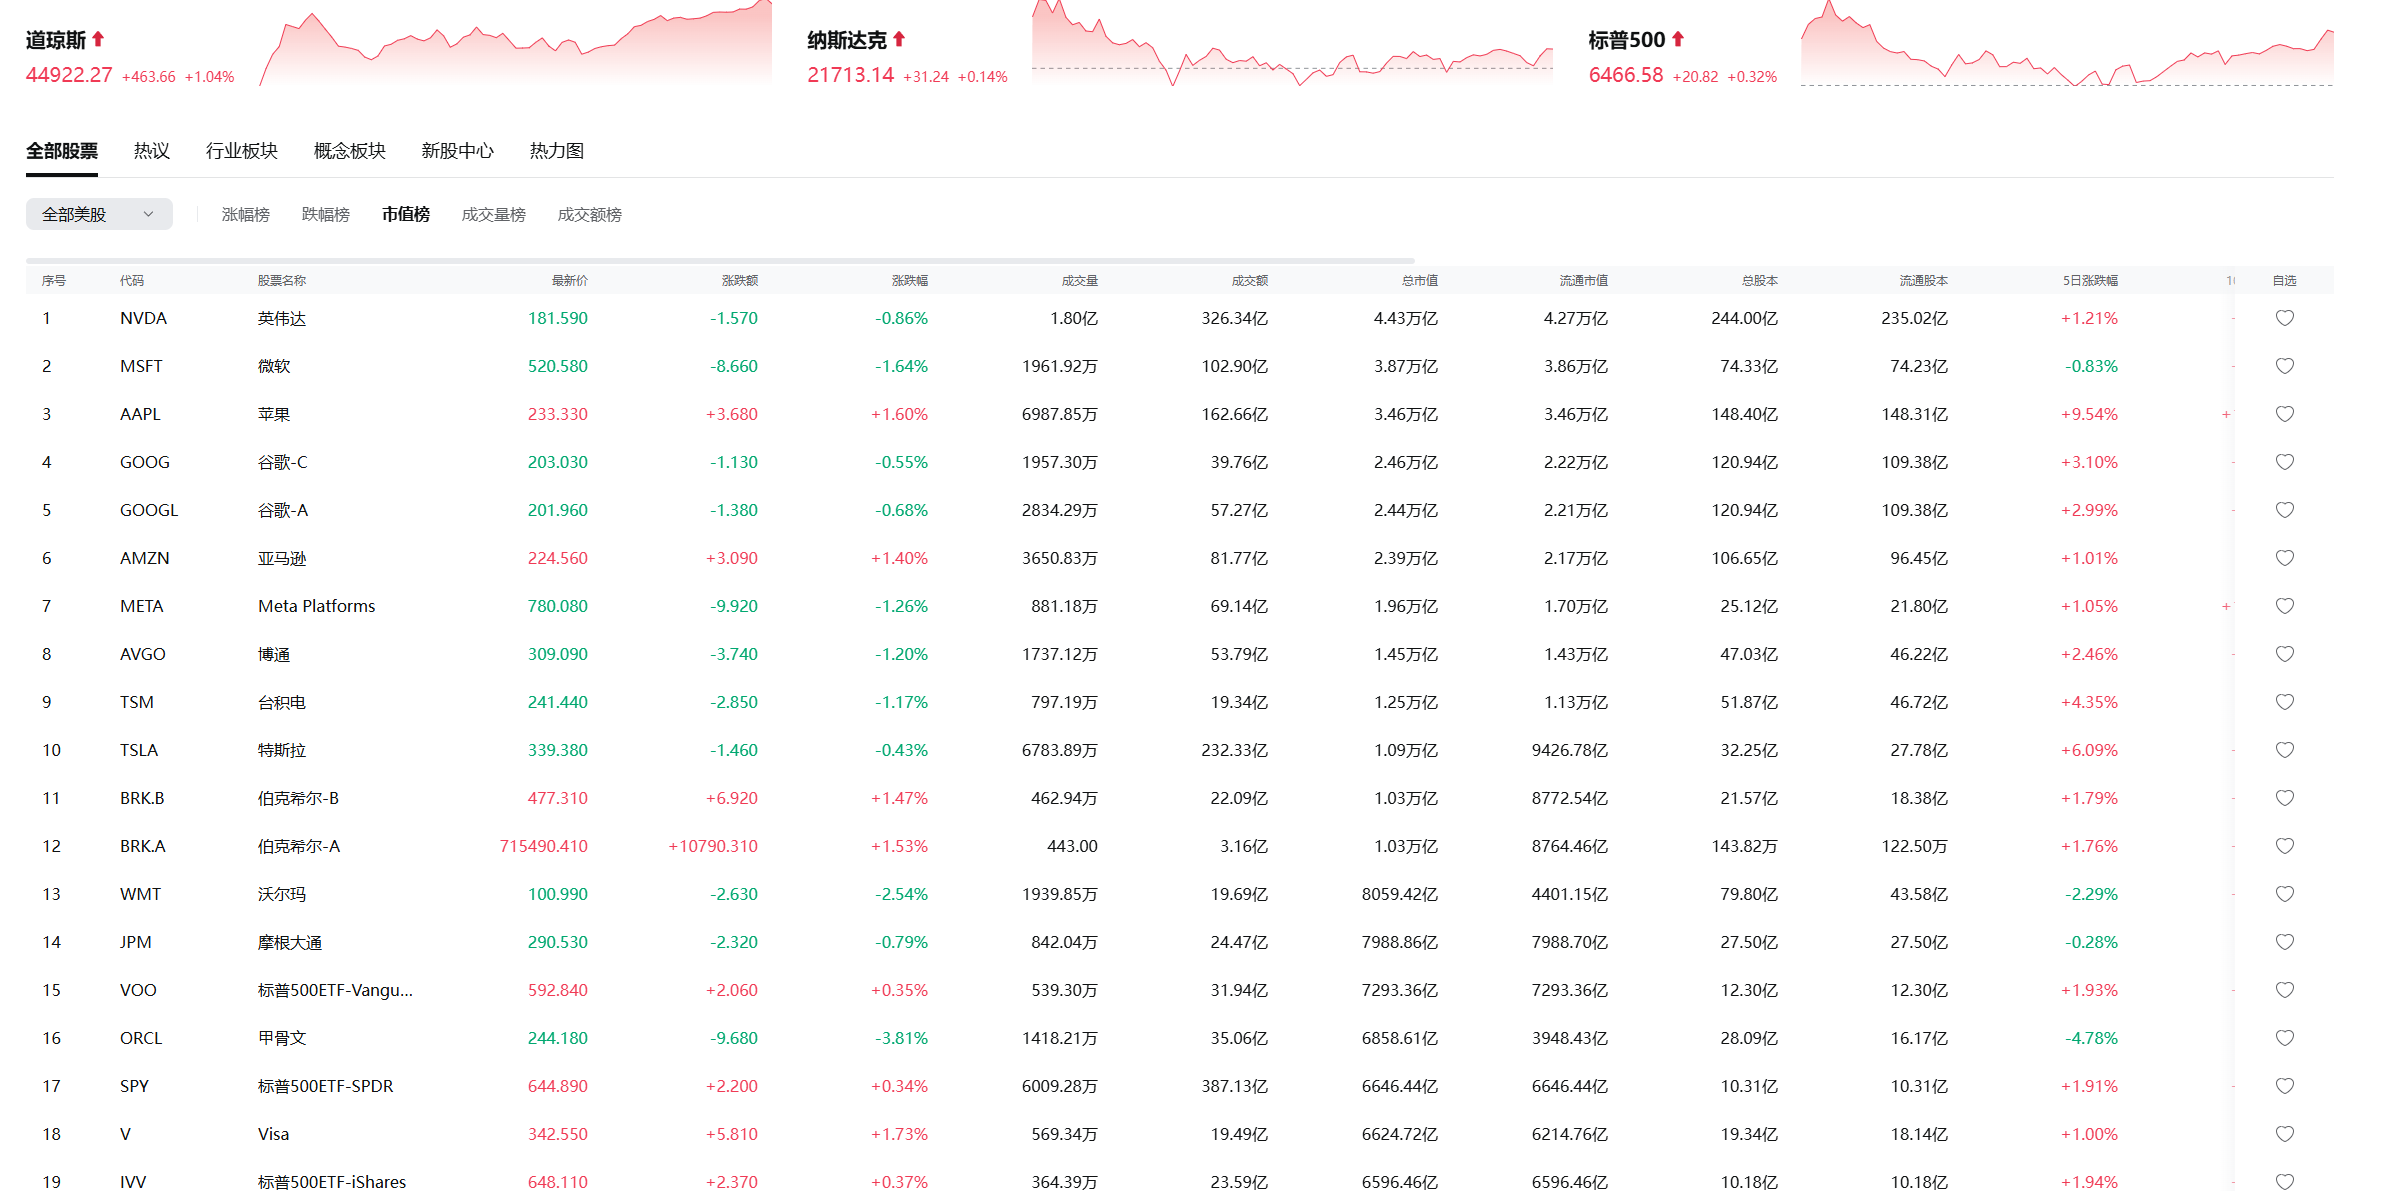The width and height of the screenshot is (2381, 1191).
Task: Mark META as favorite via heart
Action: (x=2284, y=606)
